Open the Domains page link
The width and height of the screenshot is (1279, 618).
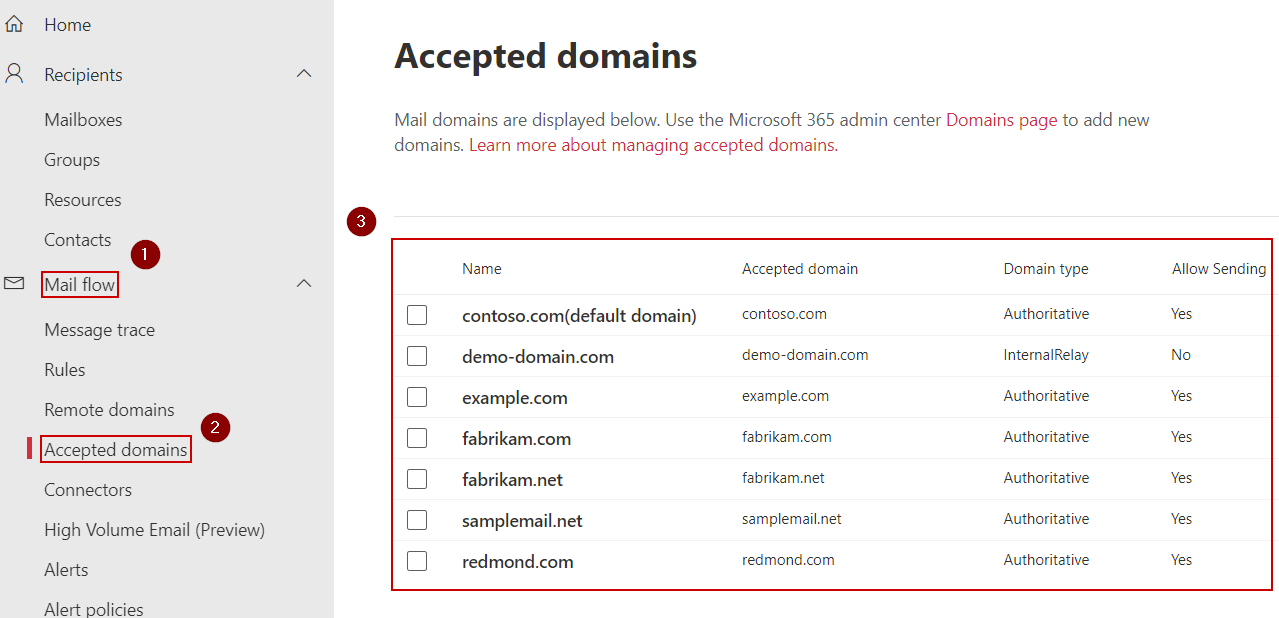coord(1000,119)
